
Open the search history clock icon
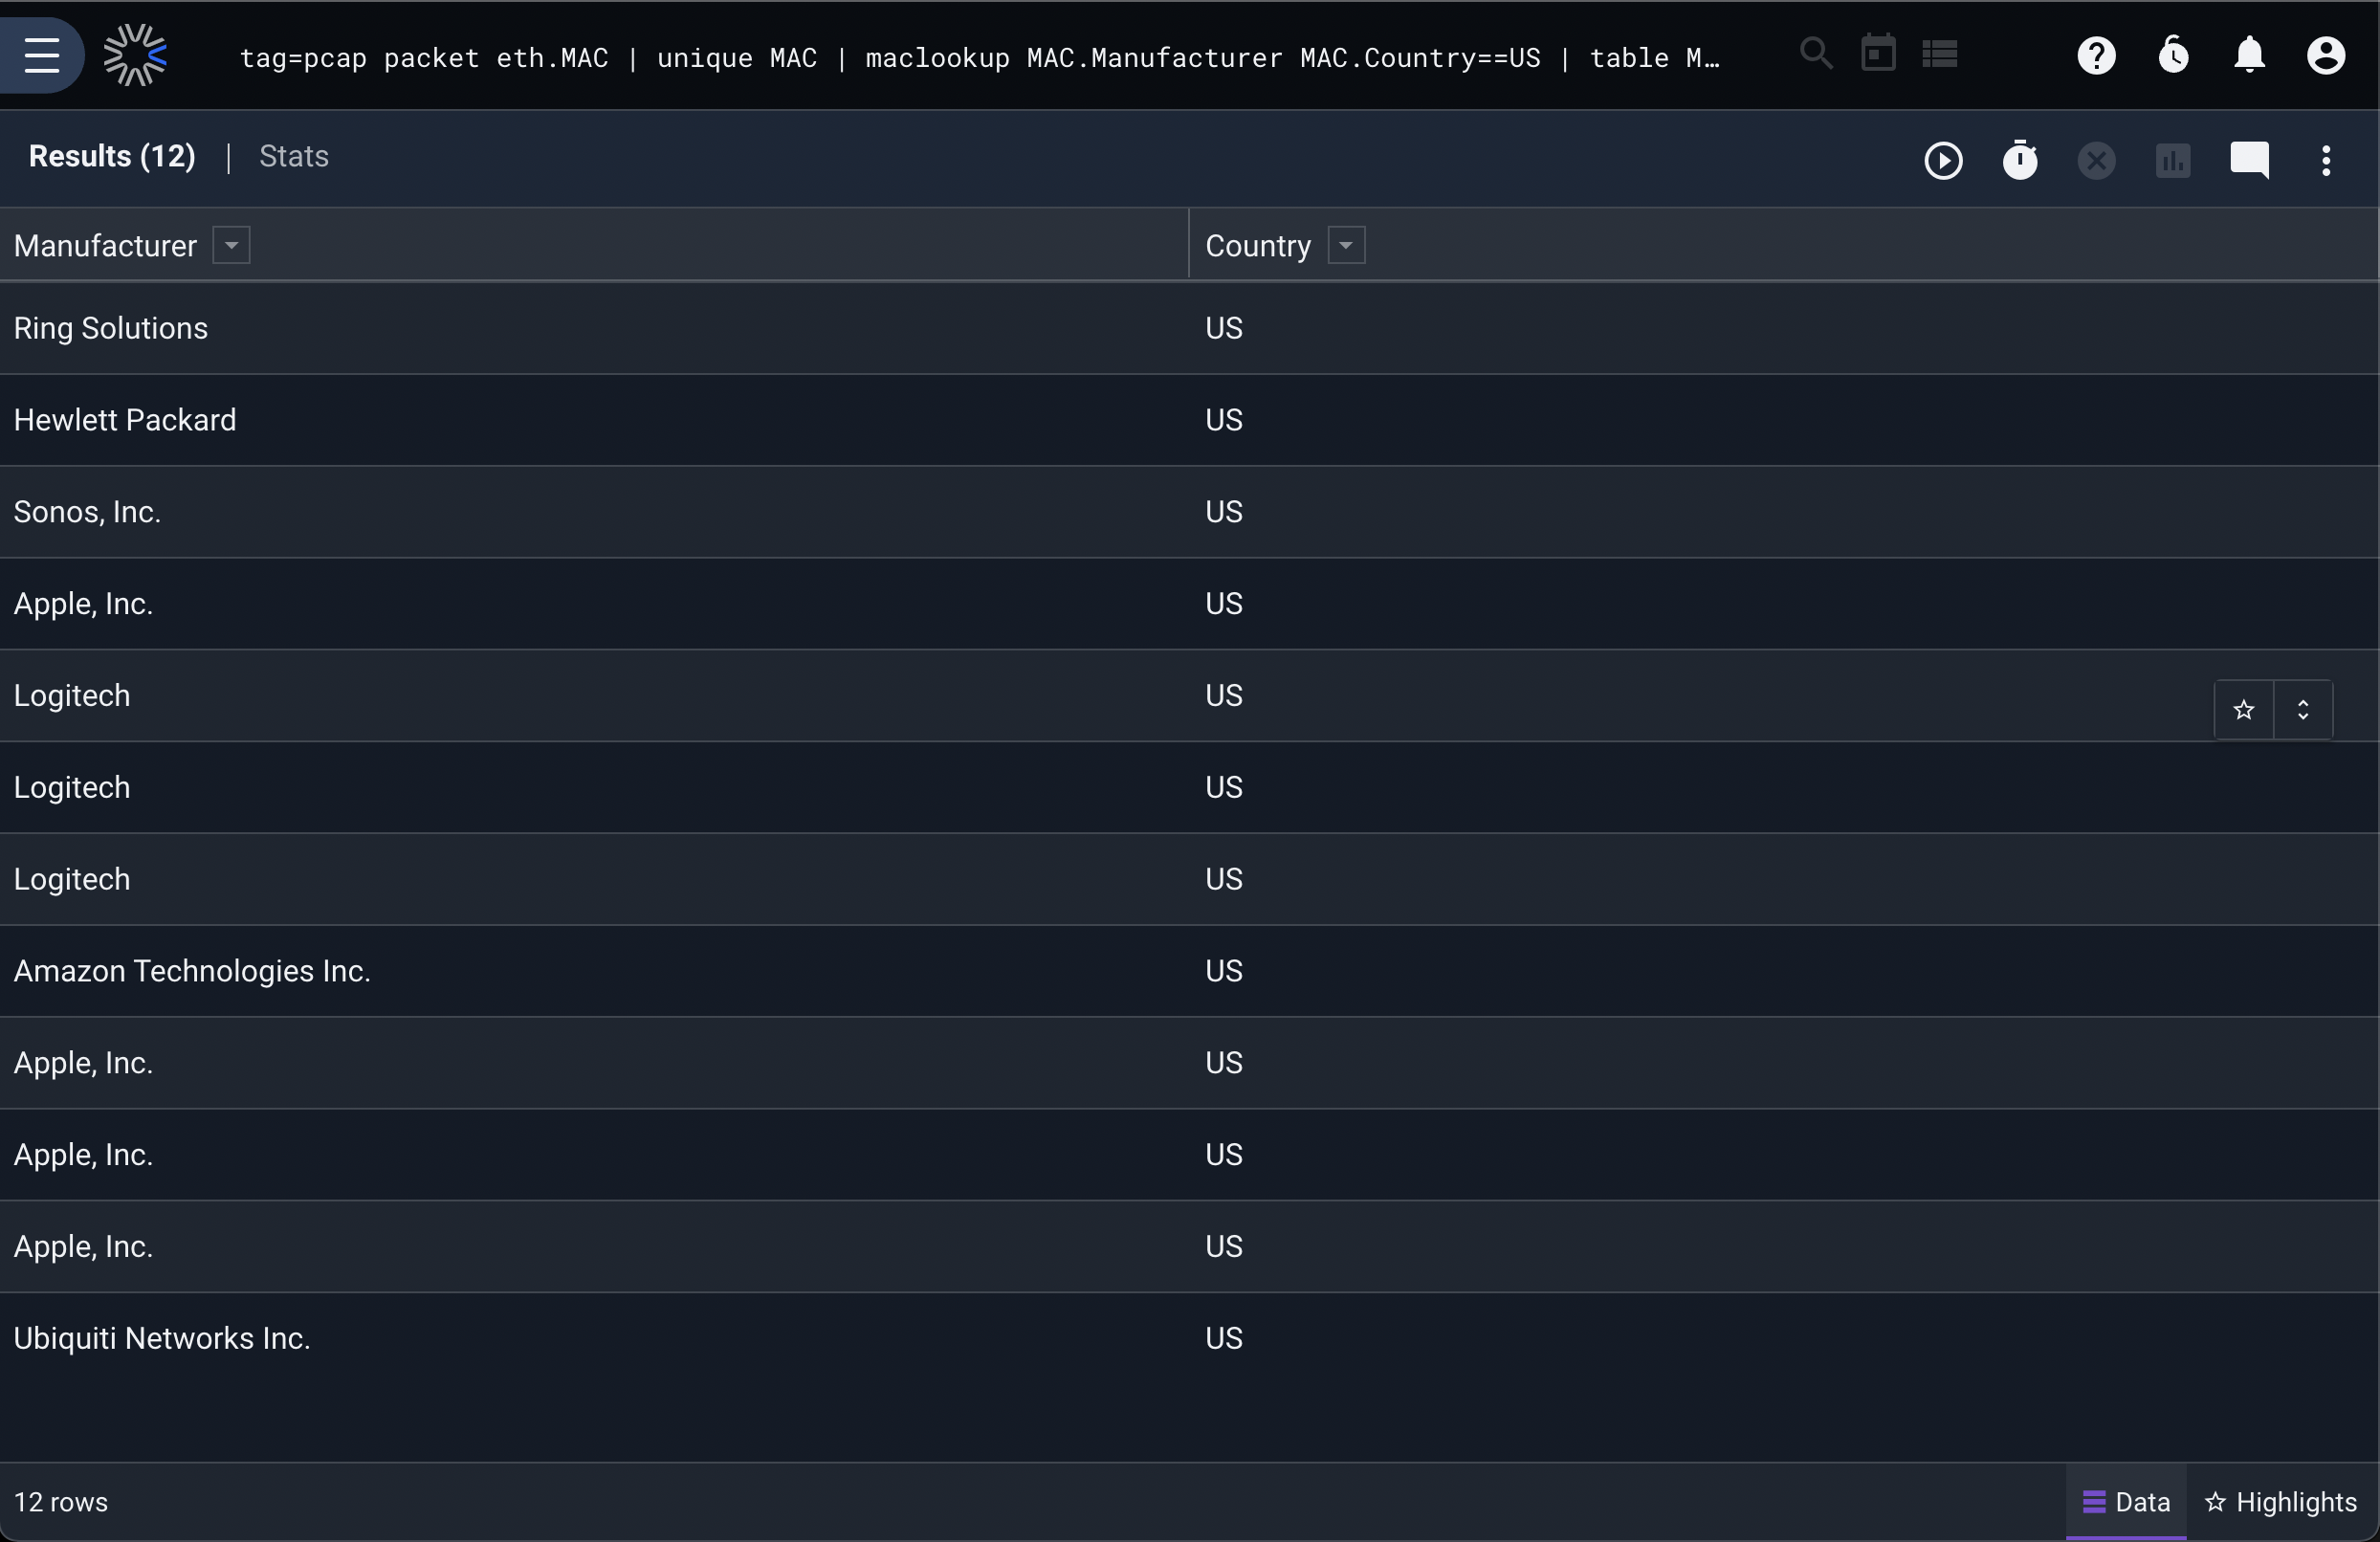pyautogui.click(x=2173, y=55)
